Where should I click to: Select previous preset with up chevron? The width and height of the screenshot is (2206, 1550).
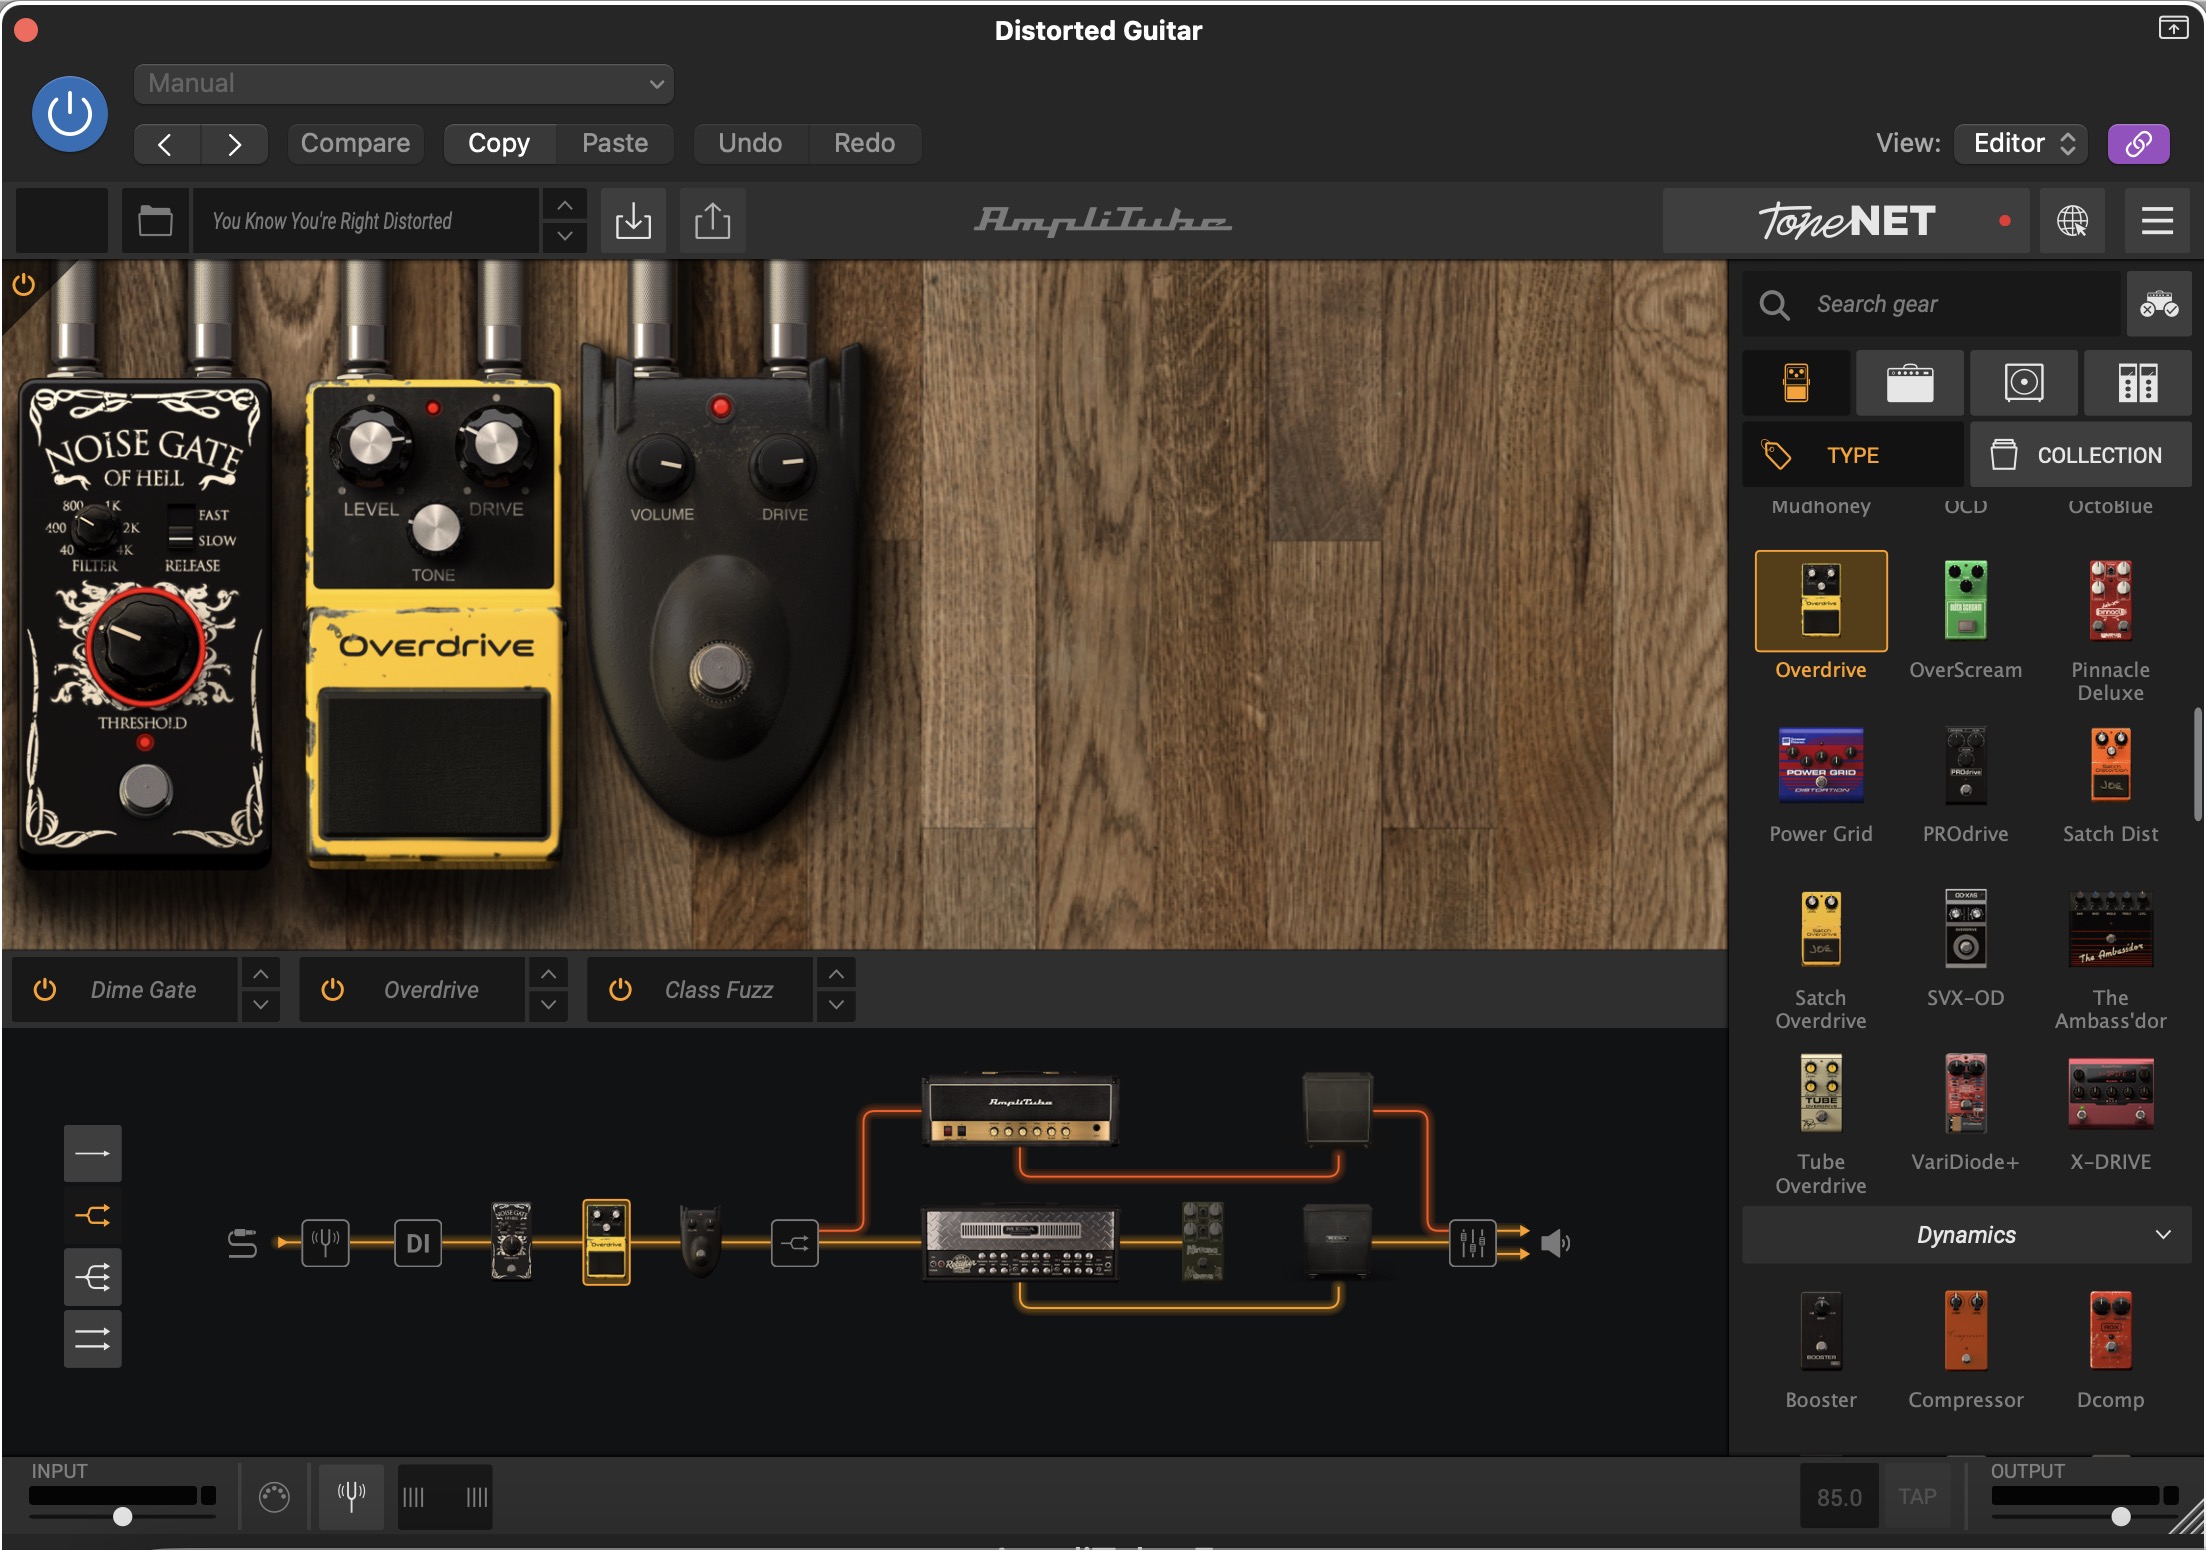pos(565,205)
